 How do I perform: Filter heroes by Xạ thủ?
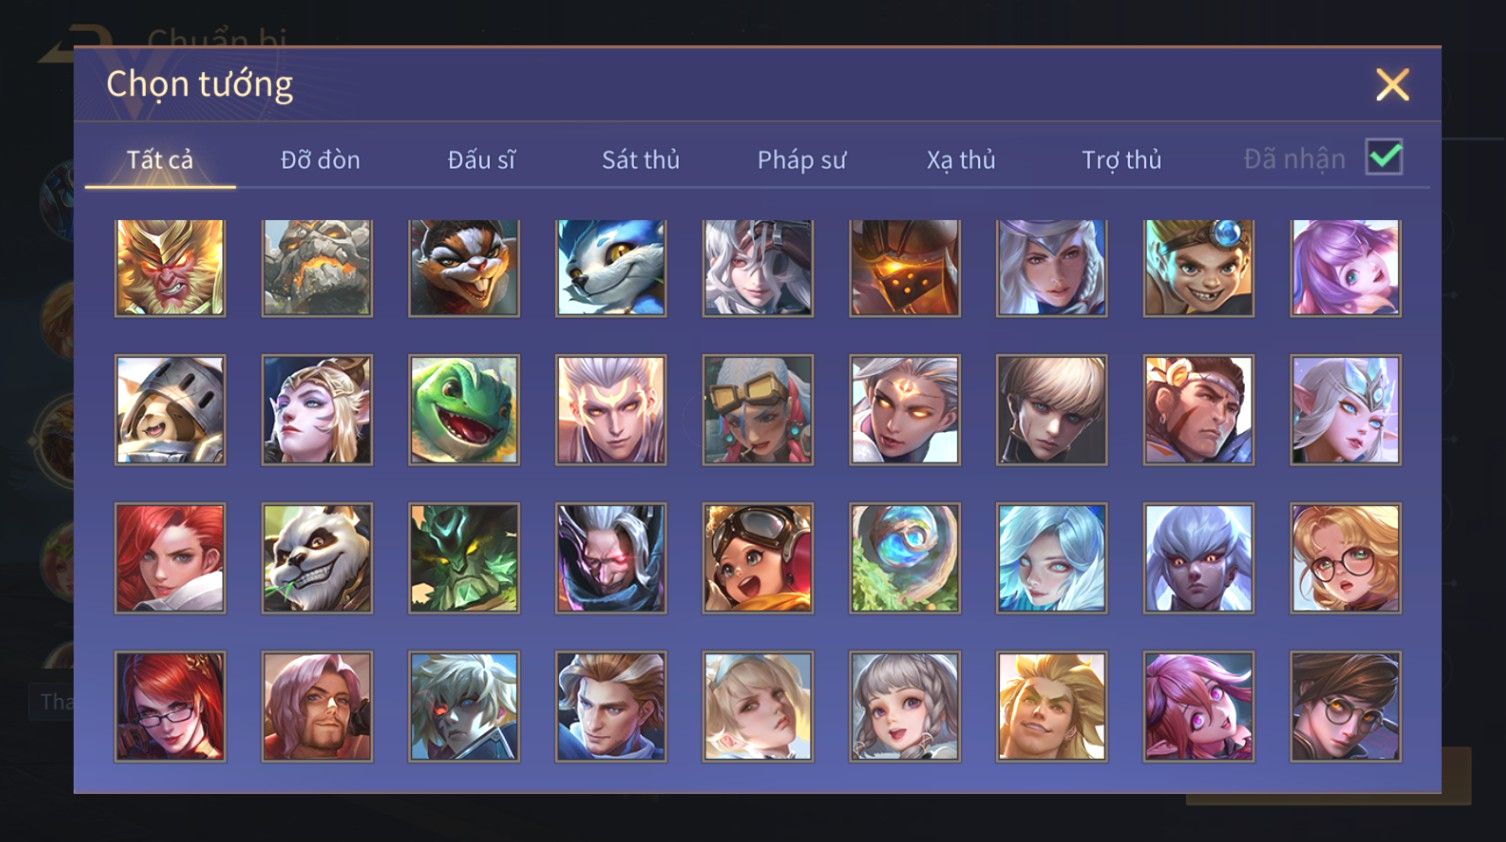coord(961,160)
